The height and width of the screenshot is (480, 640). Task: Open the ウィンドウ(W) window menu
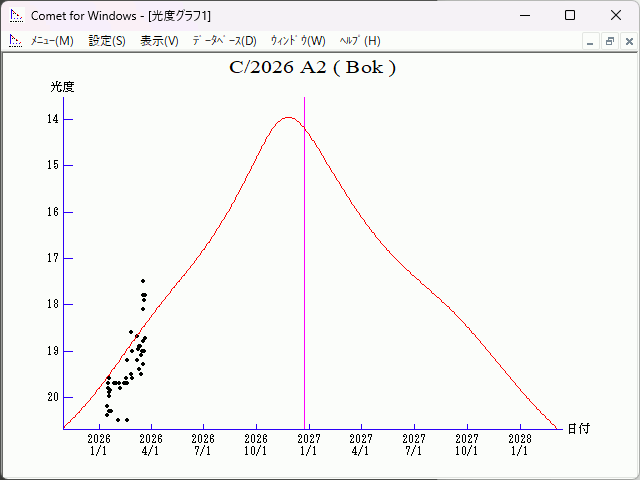click(x=298, y=41)
